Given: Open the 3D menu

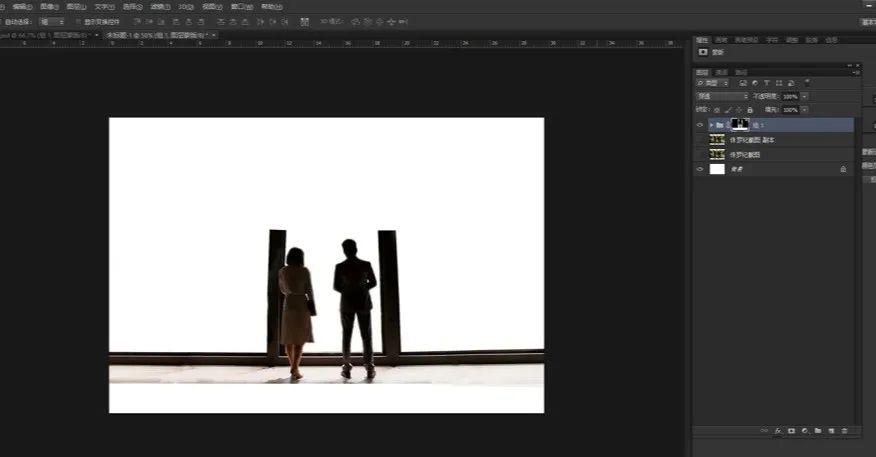Looking at the screenshot, I should pos(186,7).
